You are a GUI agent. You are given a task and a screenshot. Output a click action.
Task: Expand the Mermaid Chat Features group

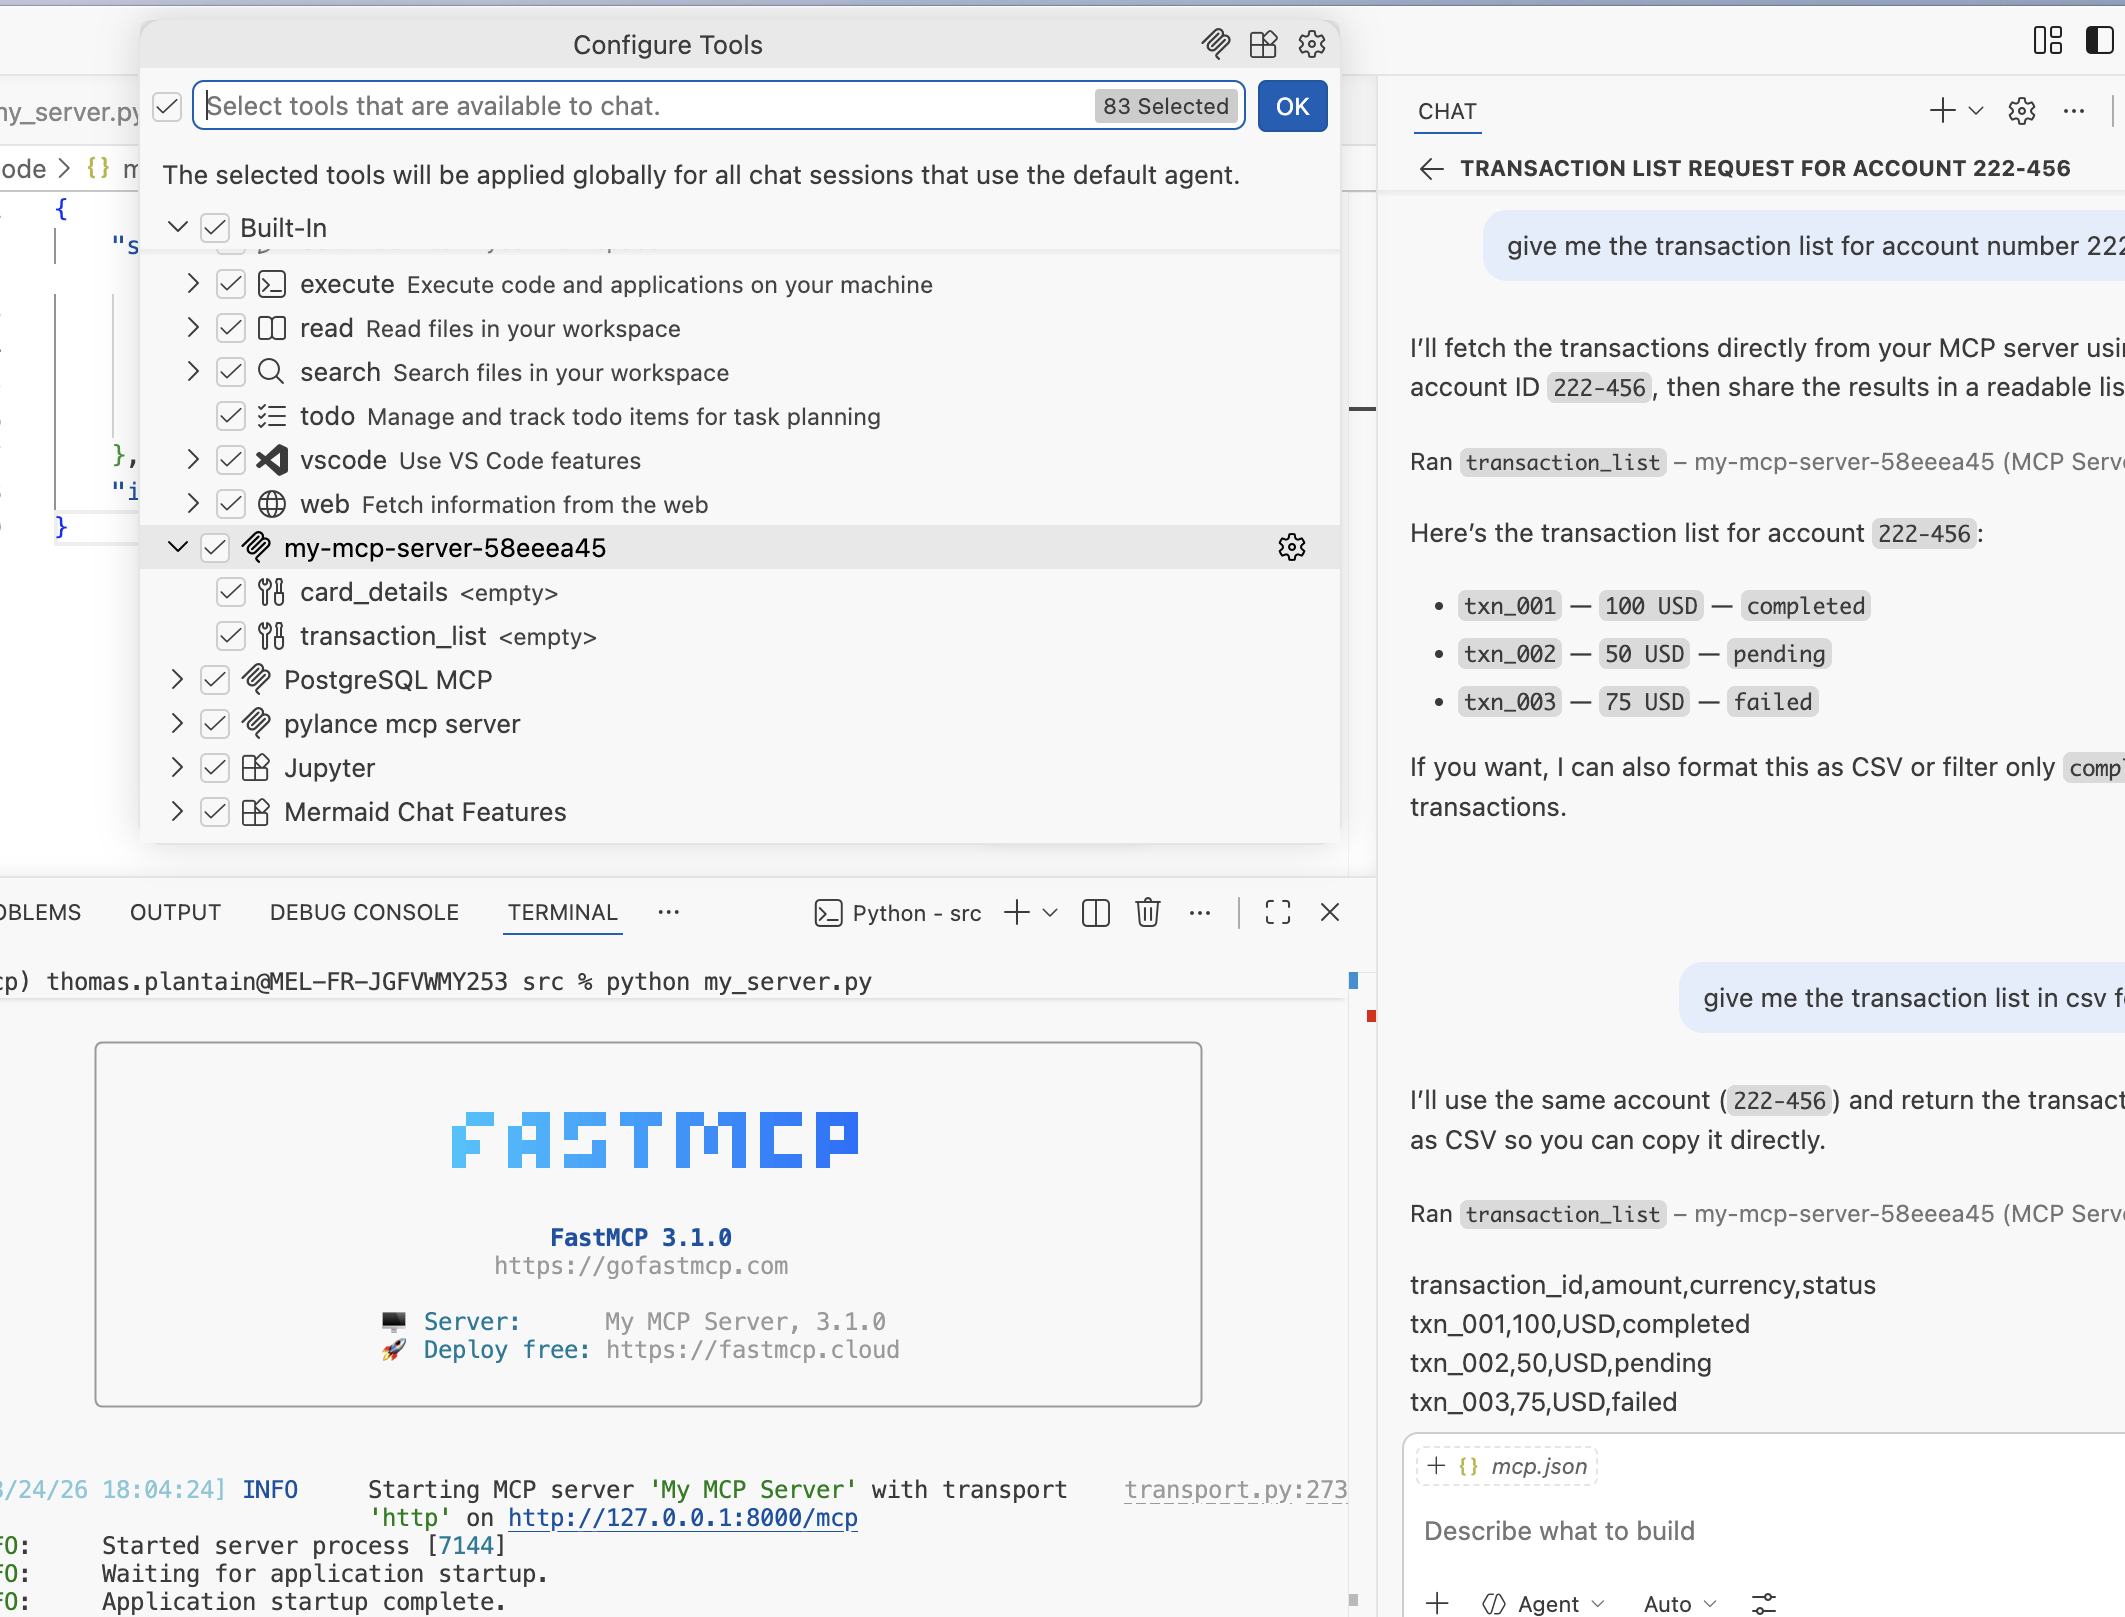coord(177,812)
